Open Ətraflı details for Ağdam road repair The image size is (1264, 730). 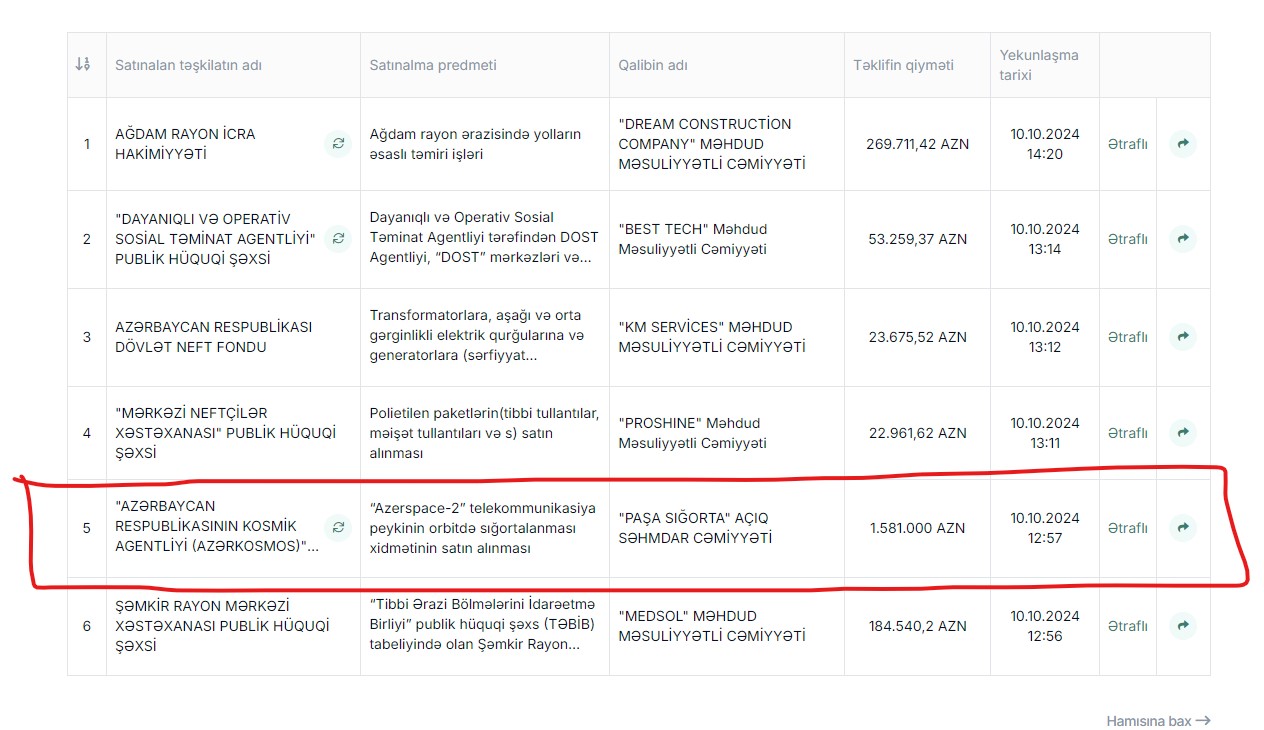coord(1127,144)
